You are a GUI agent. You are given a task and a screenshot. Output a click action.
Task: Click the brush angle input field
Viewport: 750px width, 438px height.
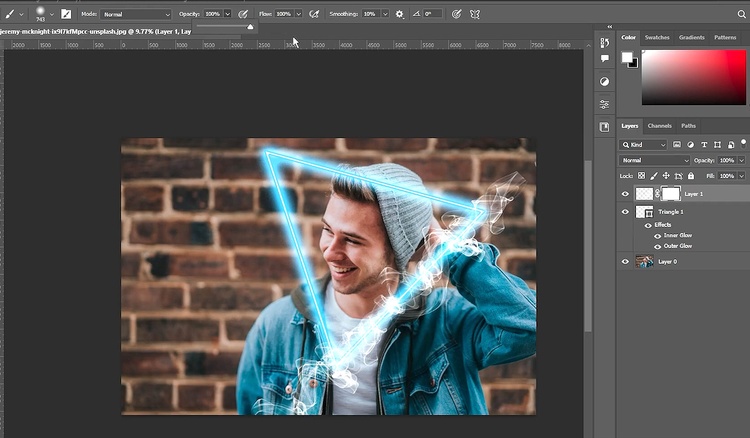[x=433, y=14]
